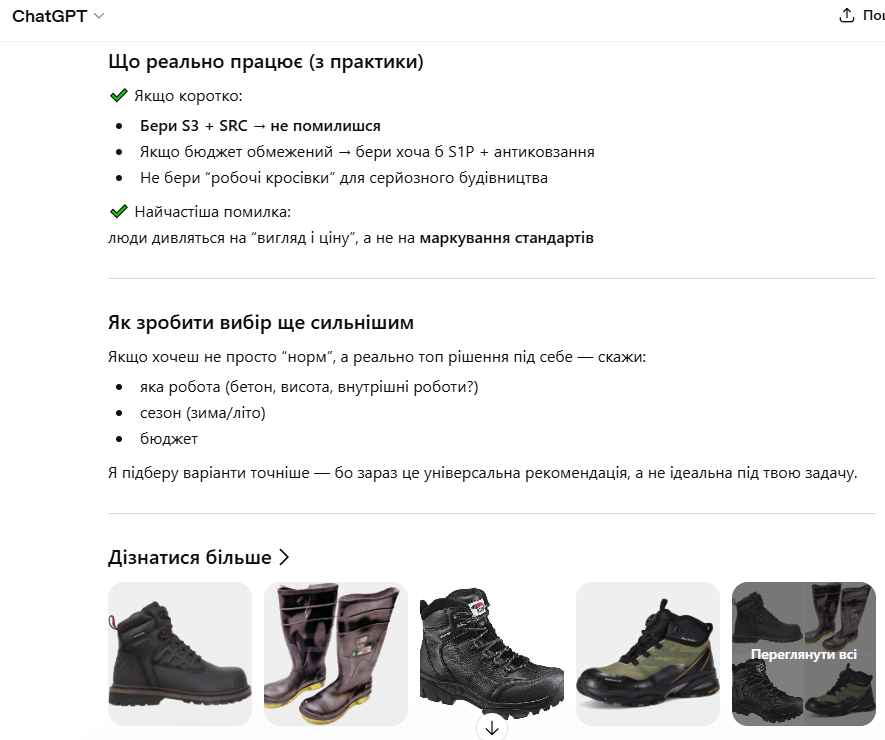Image resolution: width=885 pixels, height=740 pixels.
Task: Open the black ankle work boot thumbnail
Action: pos(180,653)
